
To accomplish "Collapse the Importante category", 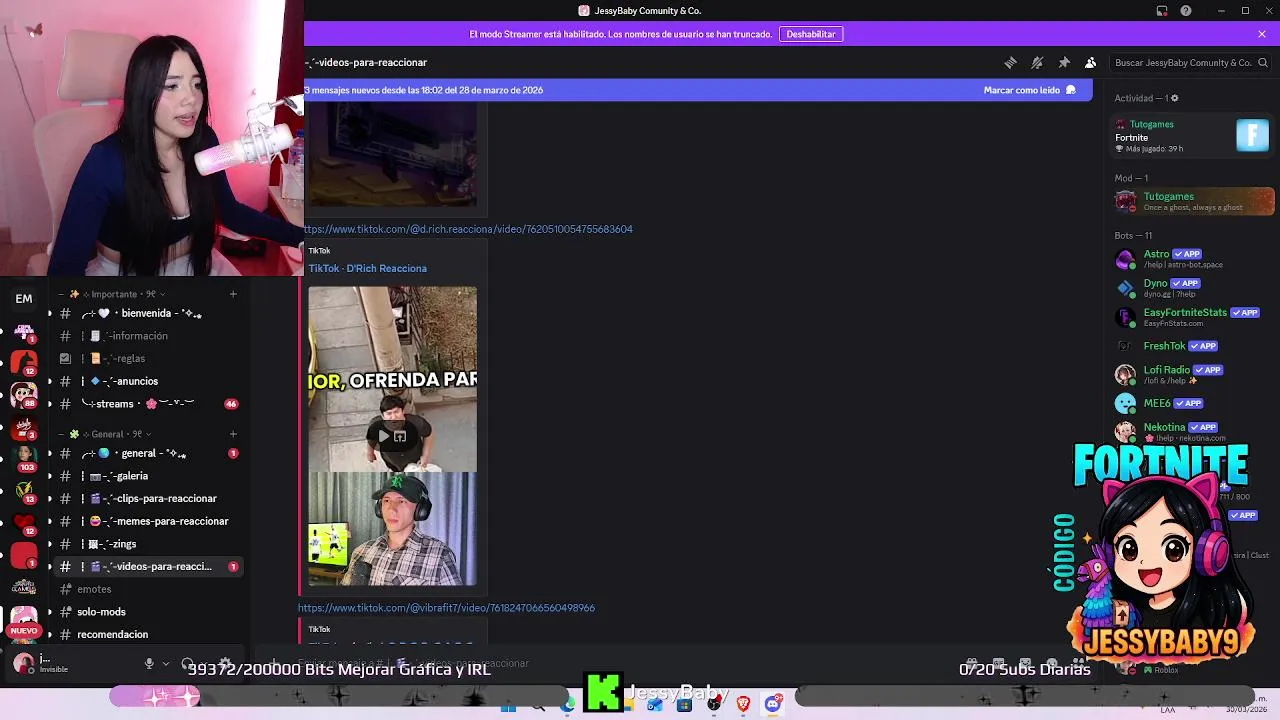I will 112,294.
